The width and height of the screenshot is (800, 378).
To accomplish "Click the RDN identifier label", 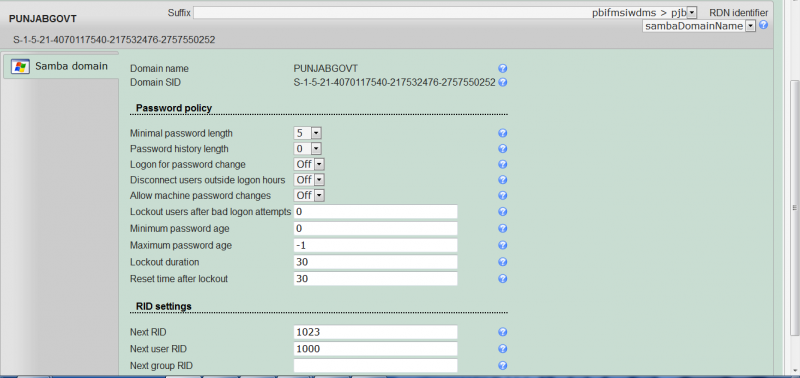I will pos(739,12).
